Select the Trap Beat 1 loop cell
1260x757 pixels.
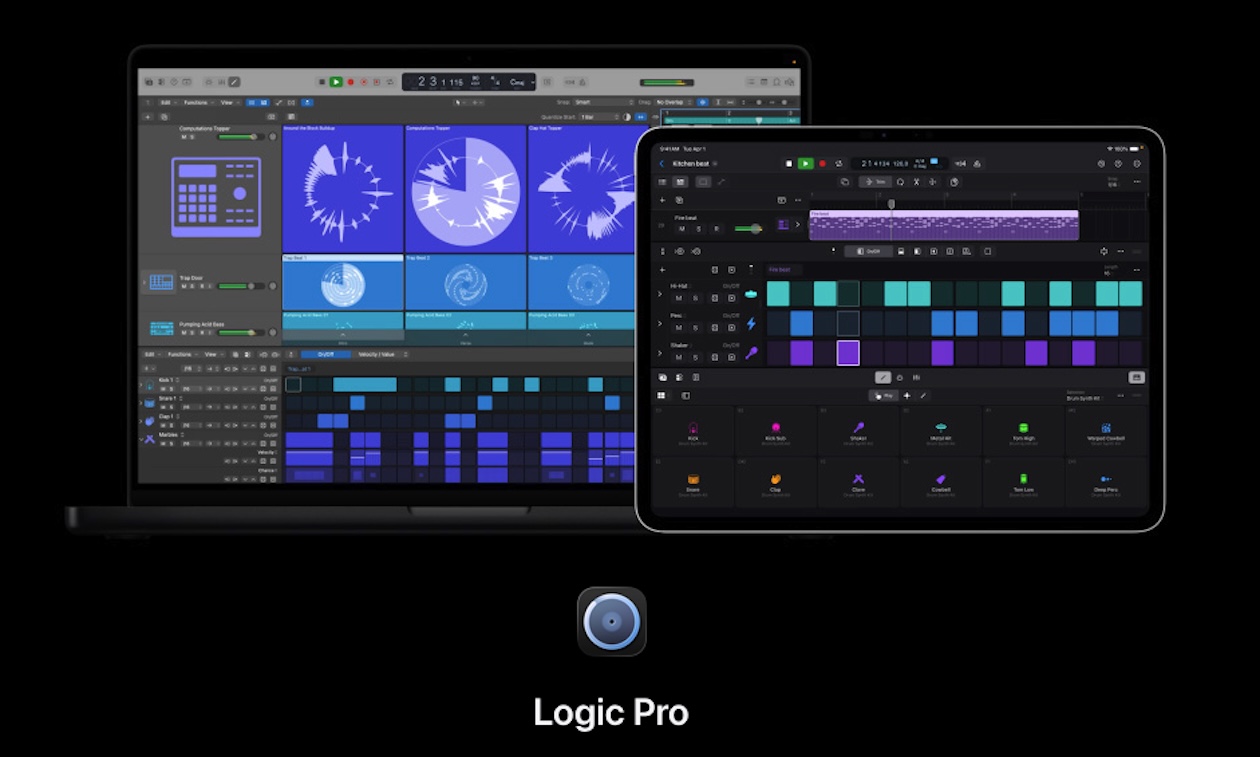tap(343, 282)
